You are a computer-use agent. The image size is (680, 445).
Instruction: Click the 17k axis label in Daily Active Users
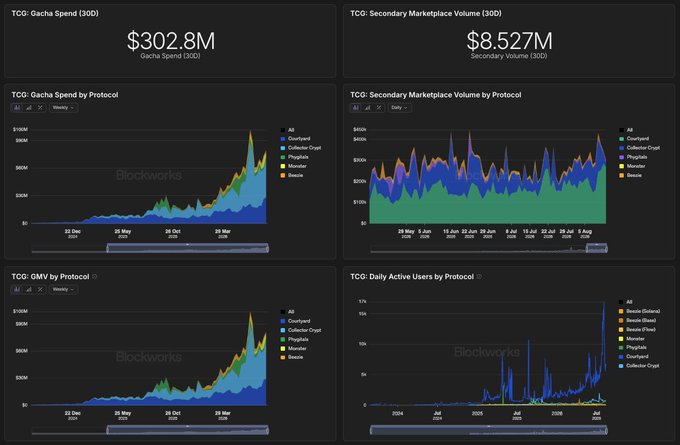pos(363,301)
